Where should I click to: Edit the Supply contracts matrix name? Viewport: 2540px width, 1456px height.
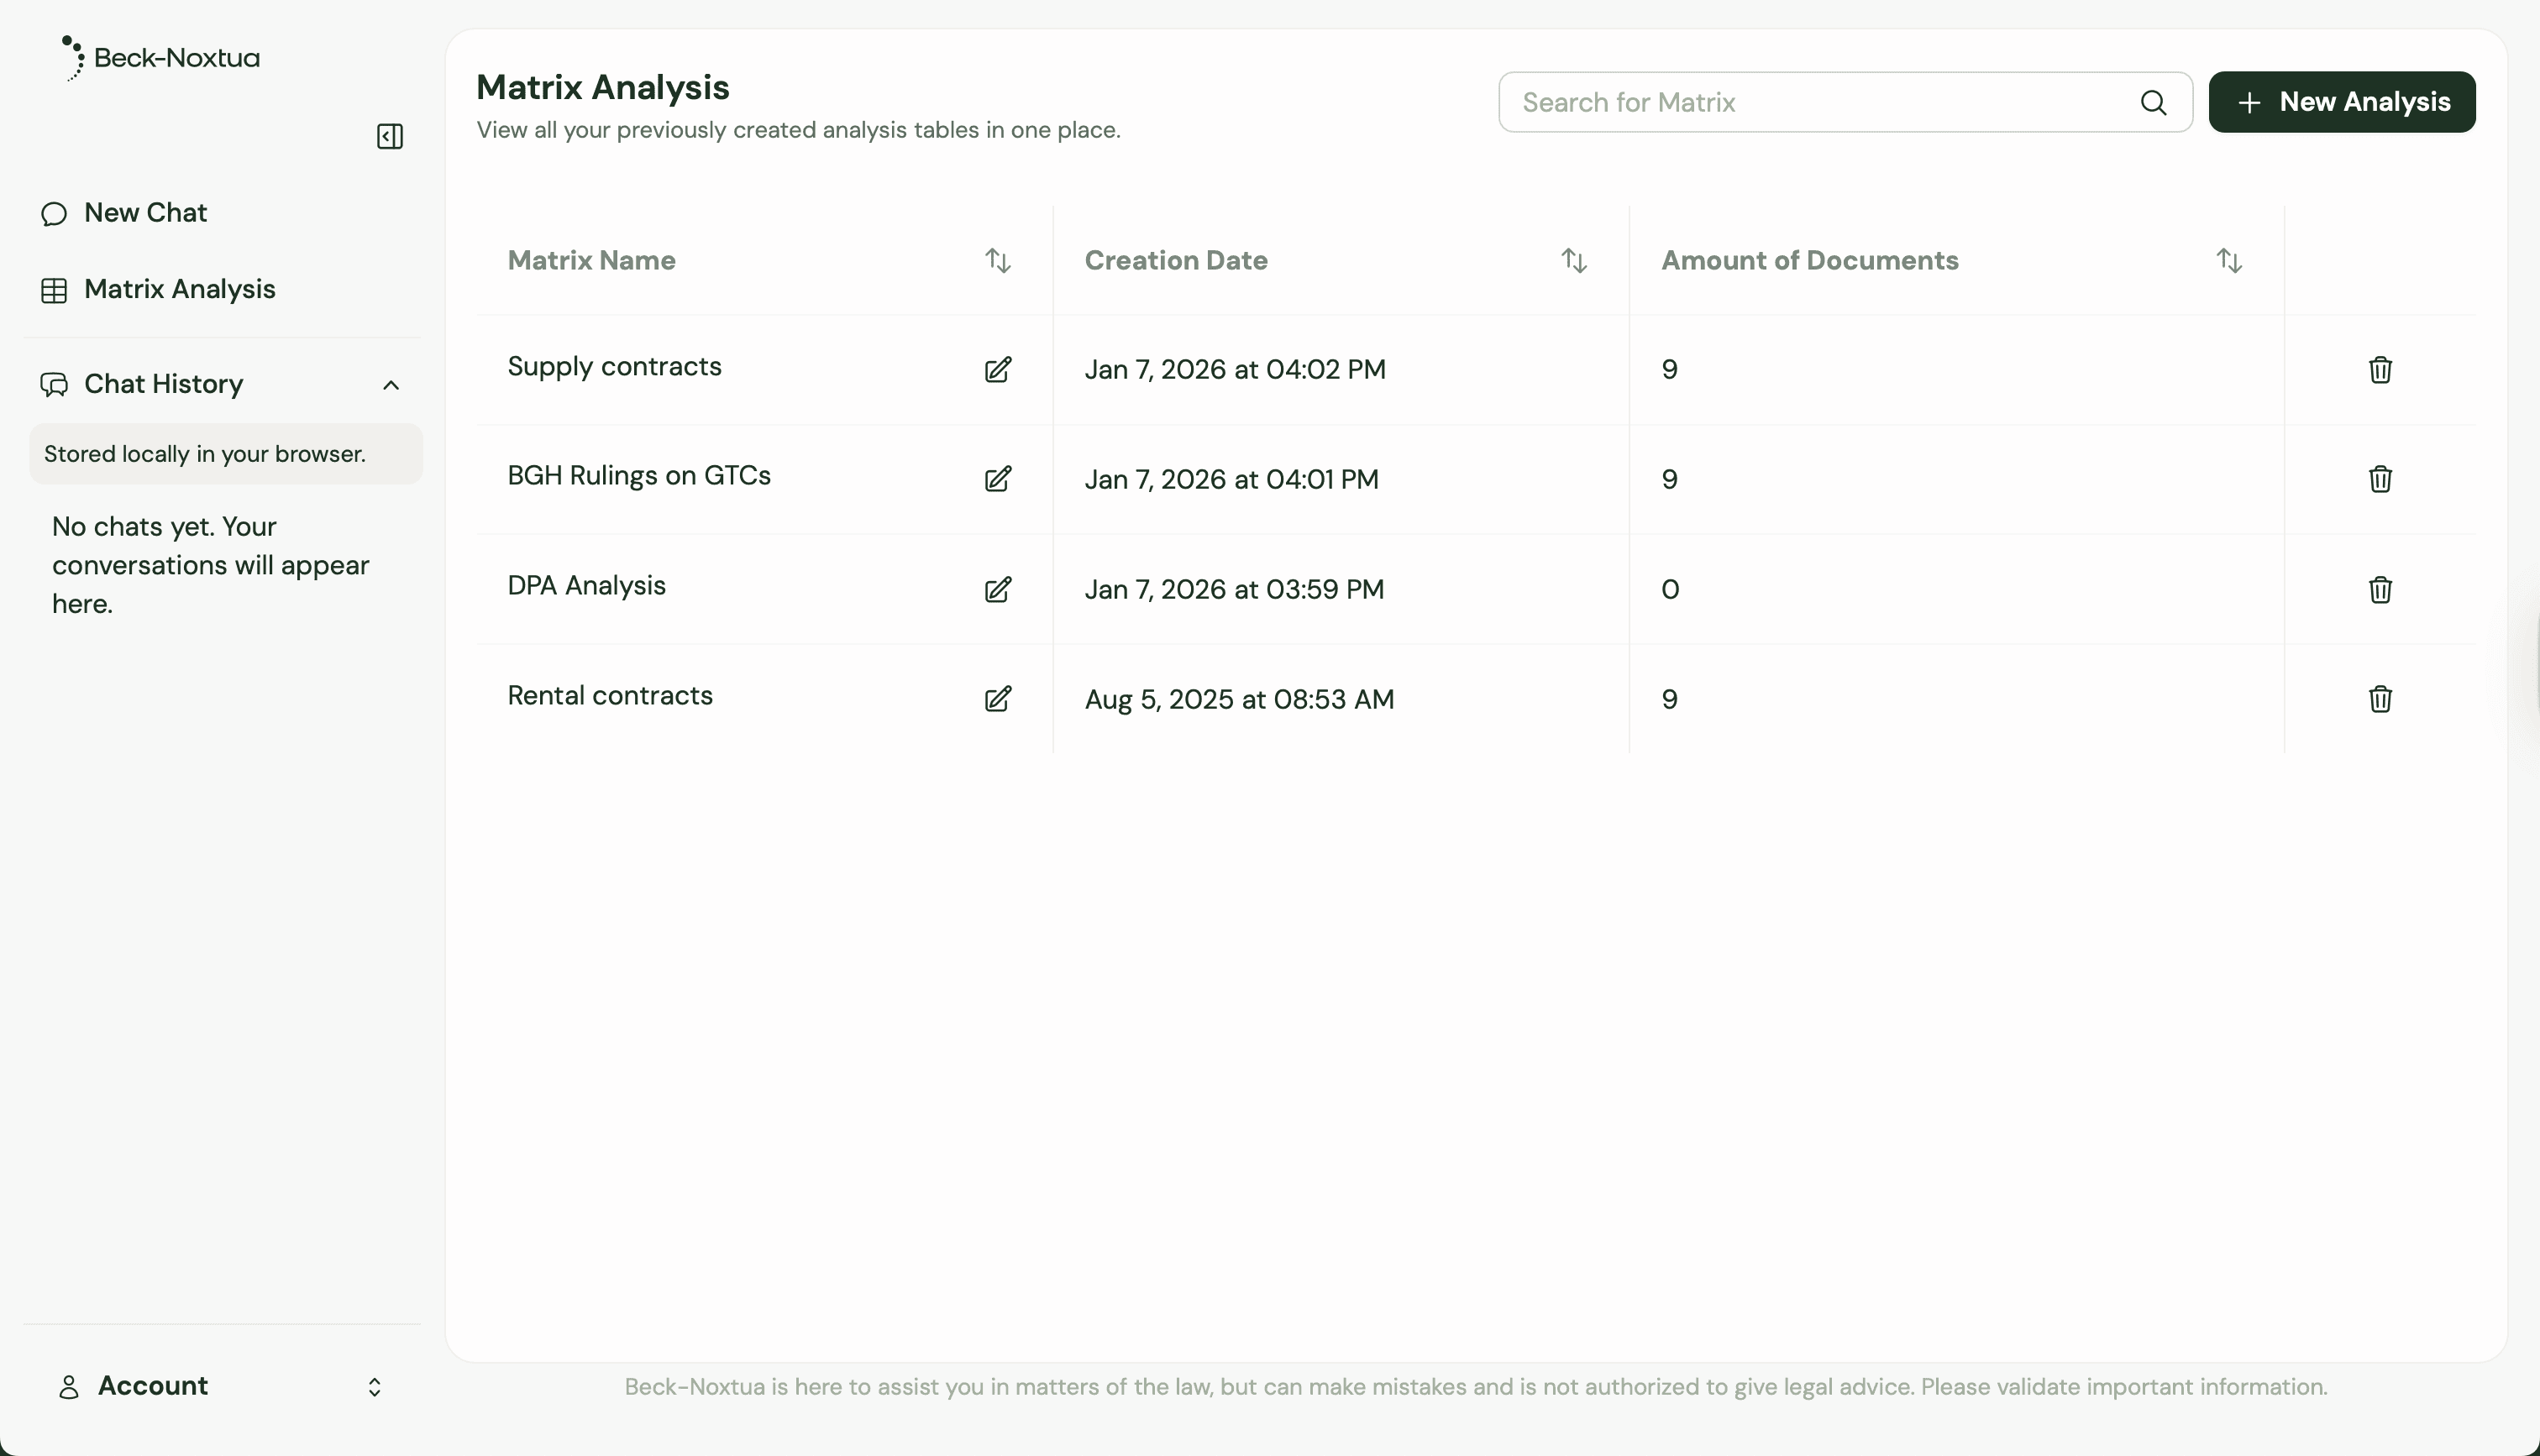click(997, 370)
